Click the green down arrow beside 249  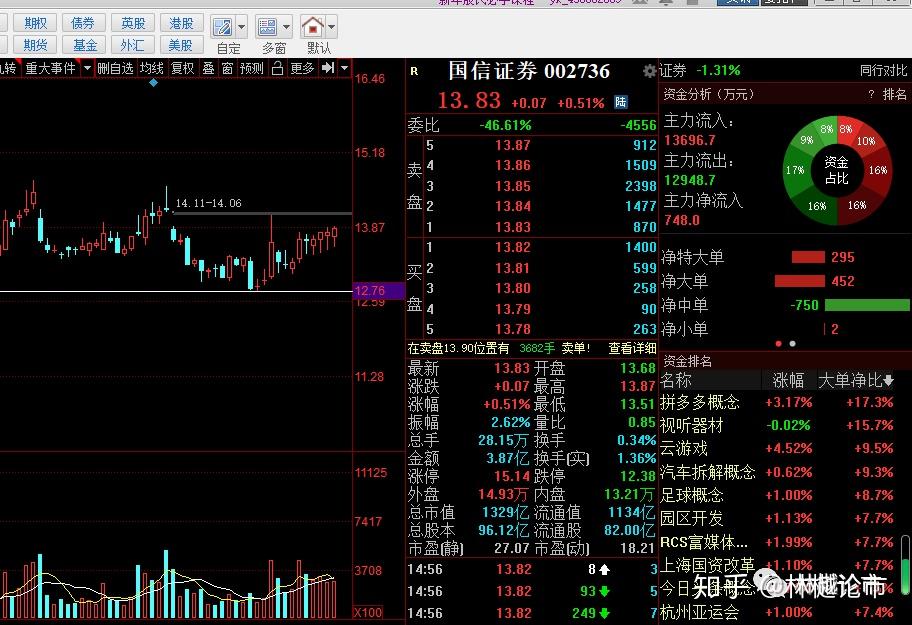point(604,613)
